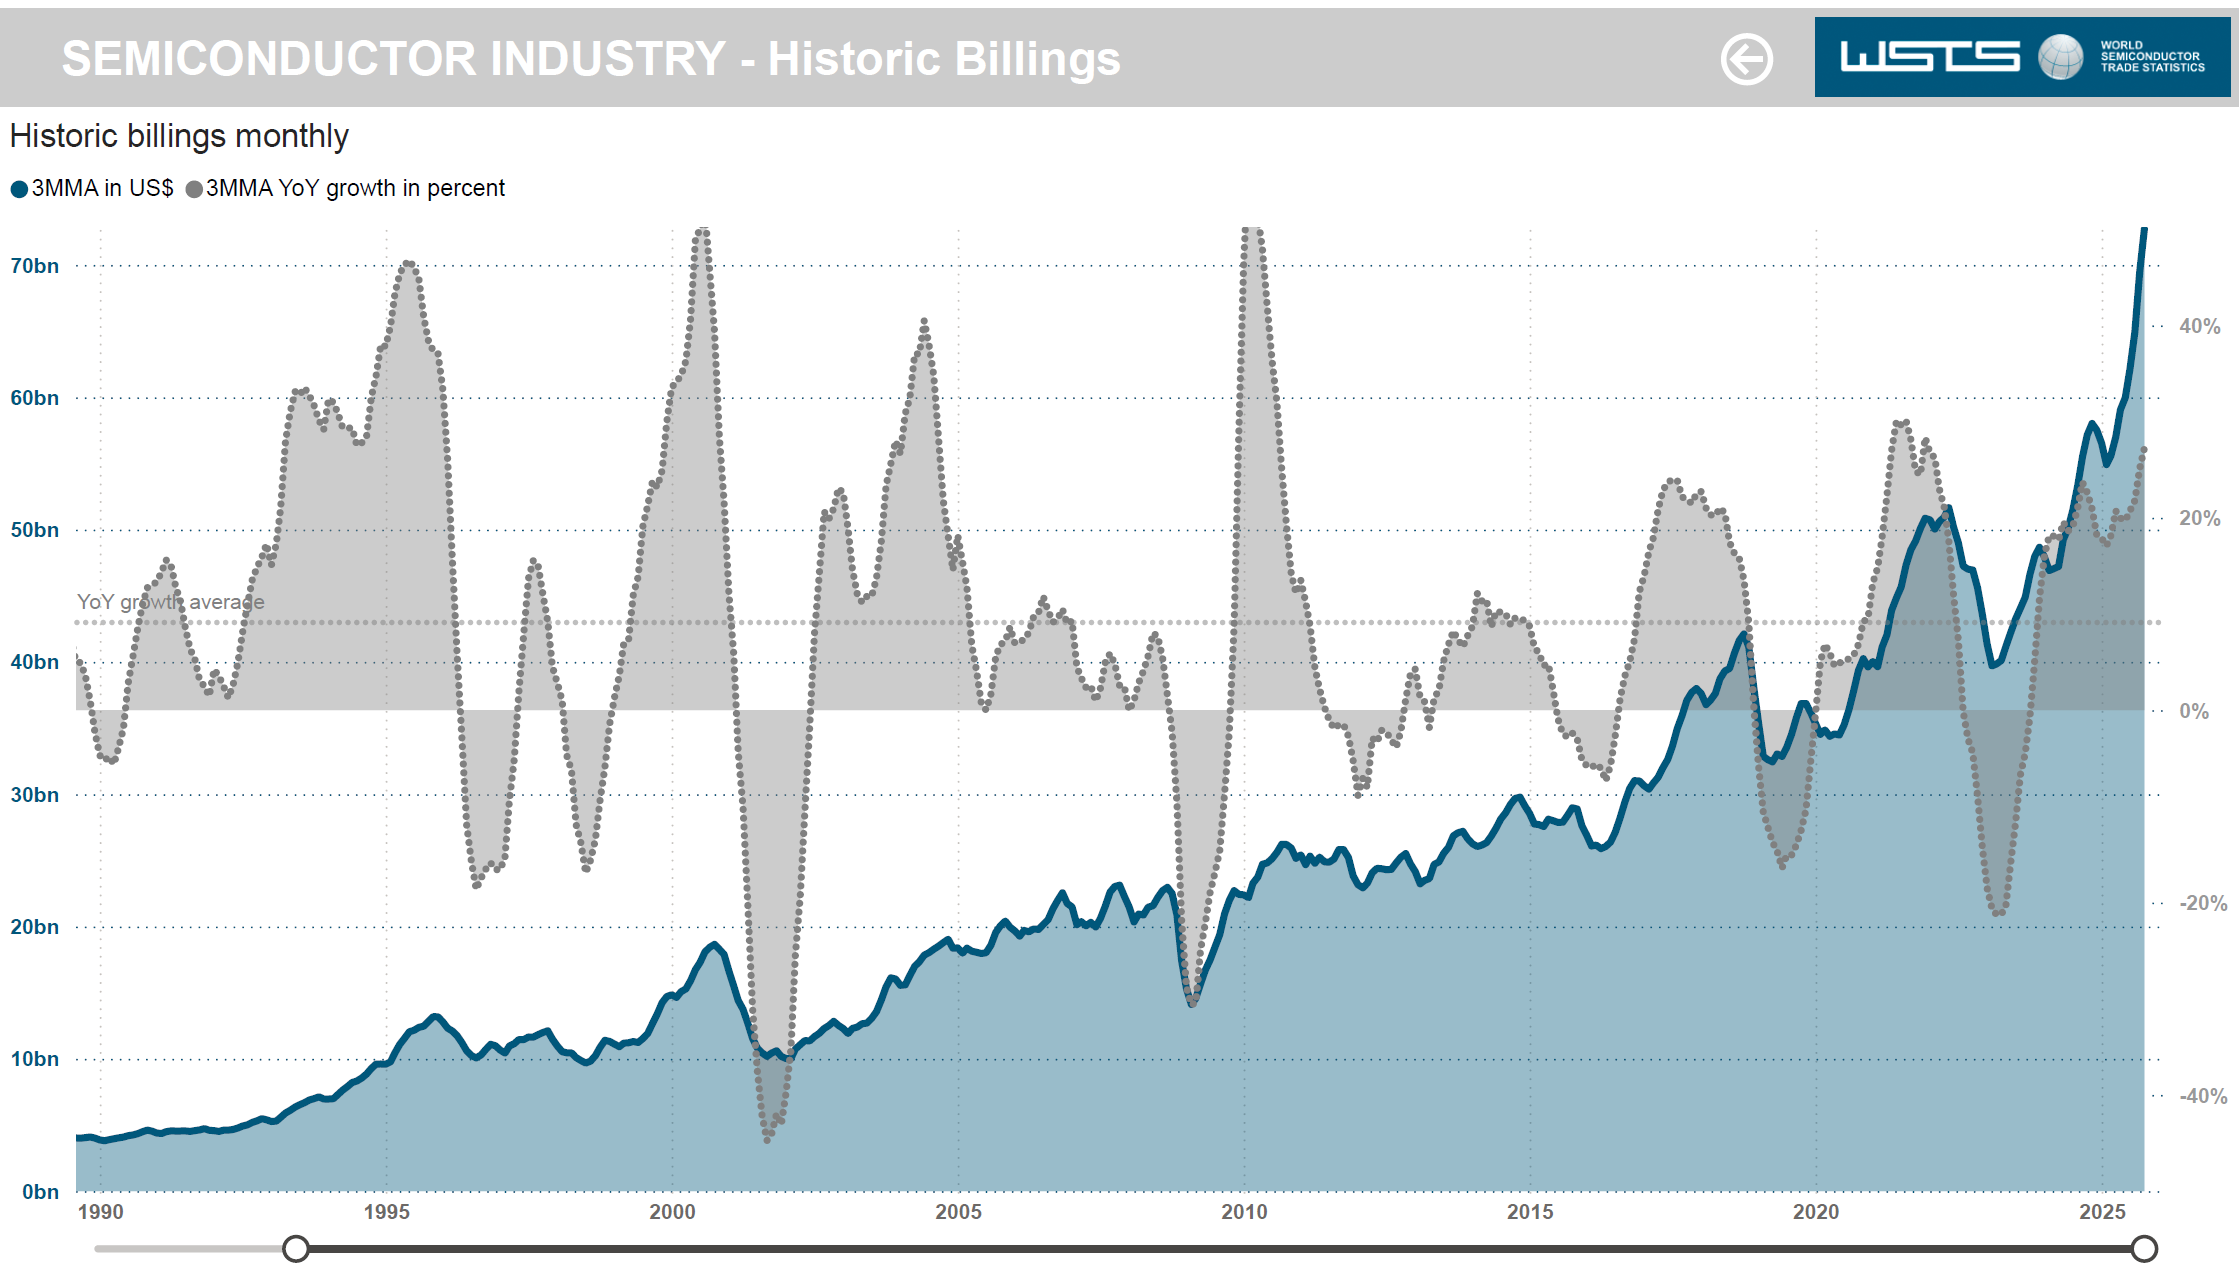This screenshot has width=2239, height=1277.
Task: Click the YoY growth average line label
Action: coord(171,602)
